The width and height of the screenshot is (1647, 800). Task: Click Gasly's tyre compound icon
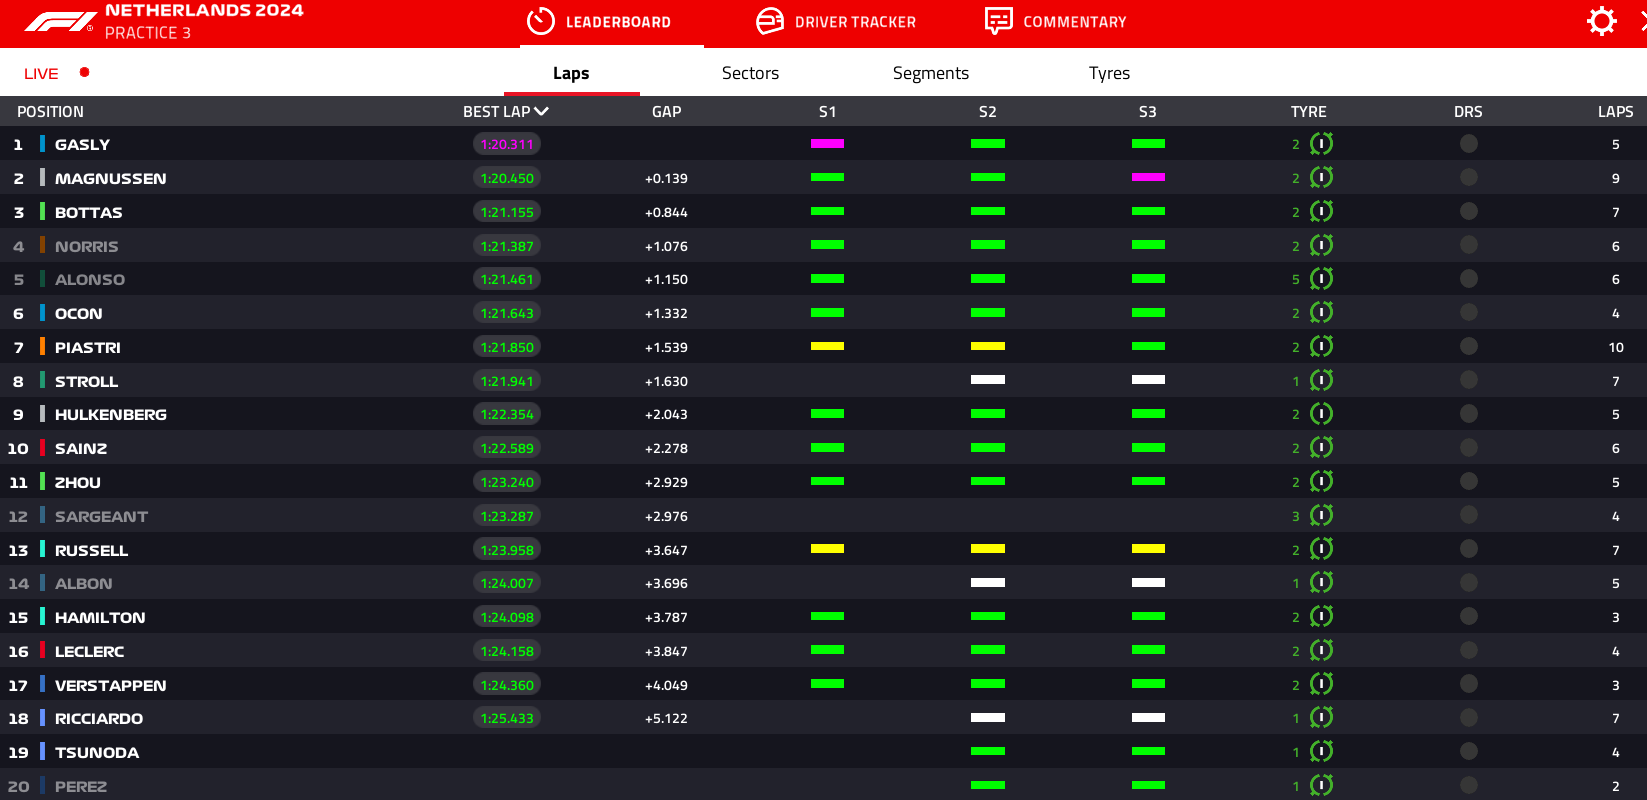(x=1321, y=144)
